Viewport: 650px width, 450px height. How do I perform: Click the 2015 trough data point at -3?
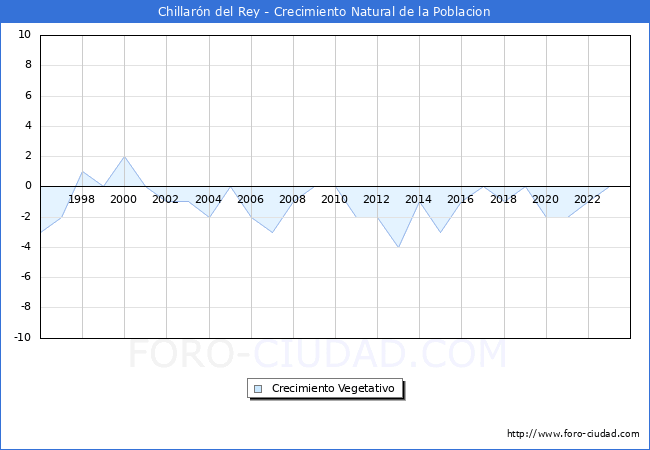pyautogui.click(x=440, y=232)
